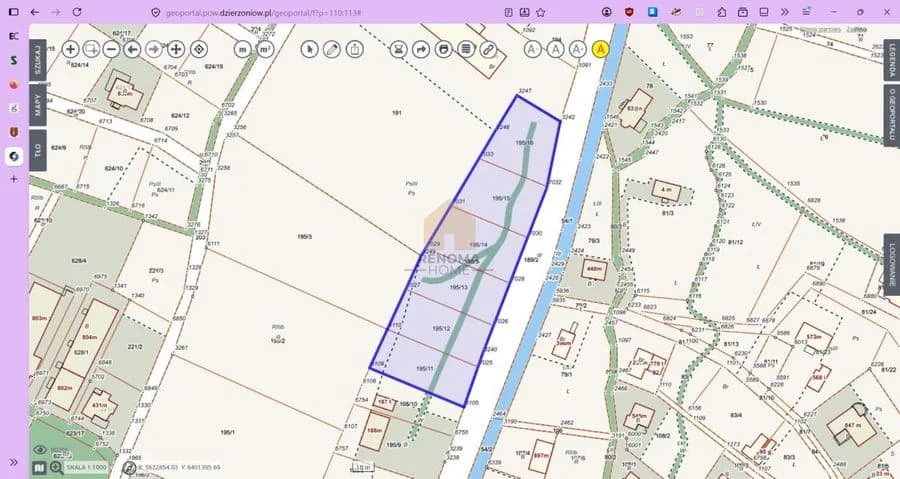Expand the sidebar with double chevron
900x479 pixels.
pyautogui.click(x=14, y=462)
